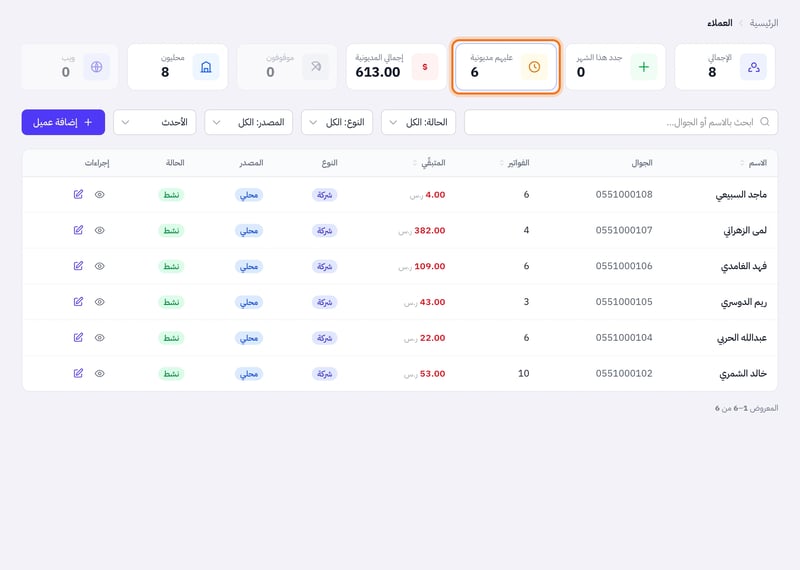
Task: Click mobile number 0551000104
Action: (x=624, y=337)
